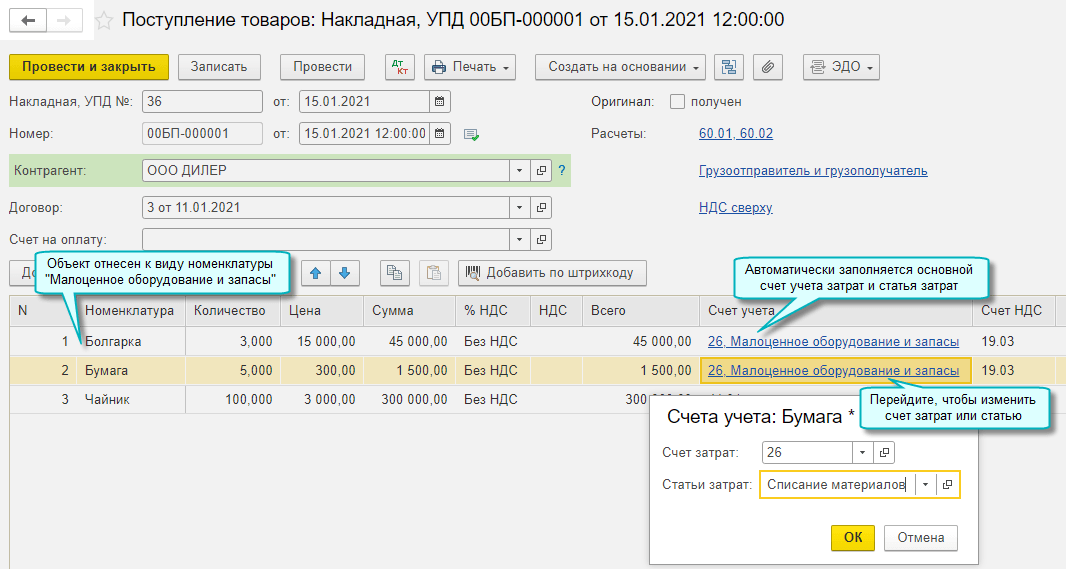
Task: Click the Накладная, УПД № input field
Action: (x=202, y=101)
